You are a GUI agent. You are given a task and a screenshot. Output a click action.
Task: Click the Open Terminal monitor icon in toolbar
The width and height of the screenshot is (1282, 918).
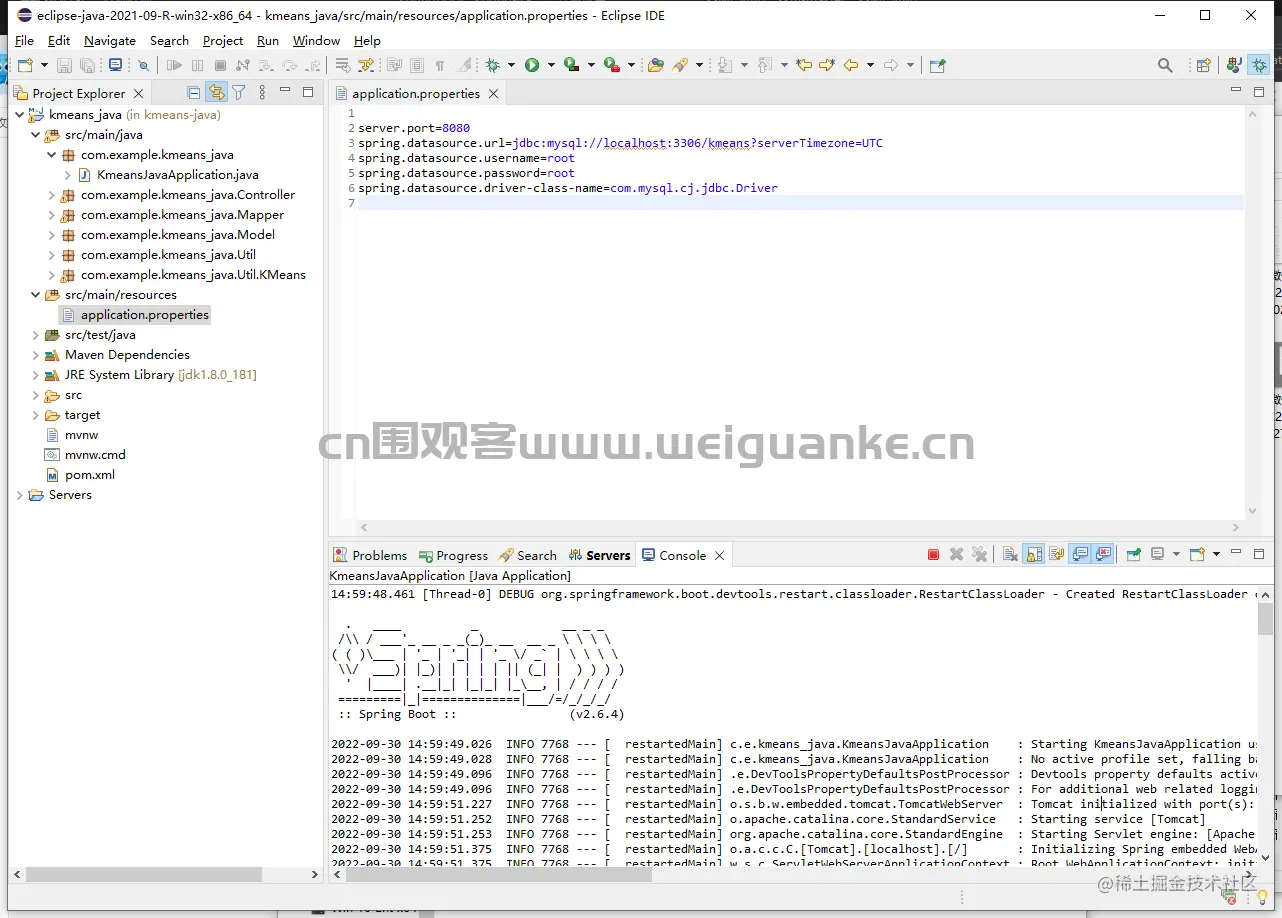[x=116, y=65]
